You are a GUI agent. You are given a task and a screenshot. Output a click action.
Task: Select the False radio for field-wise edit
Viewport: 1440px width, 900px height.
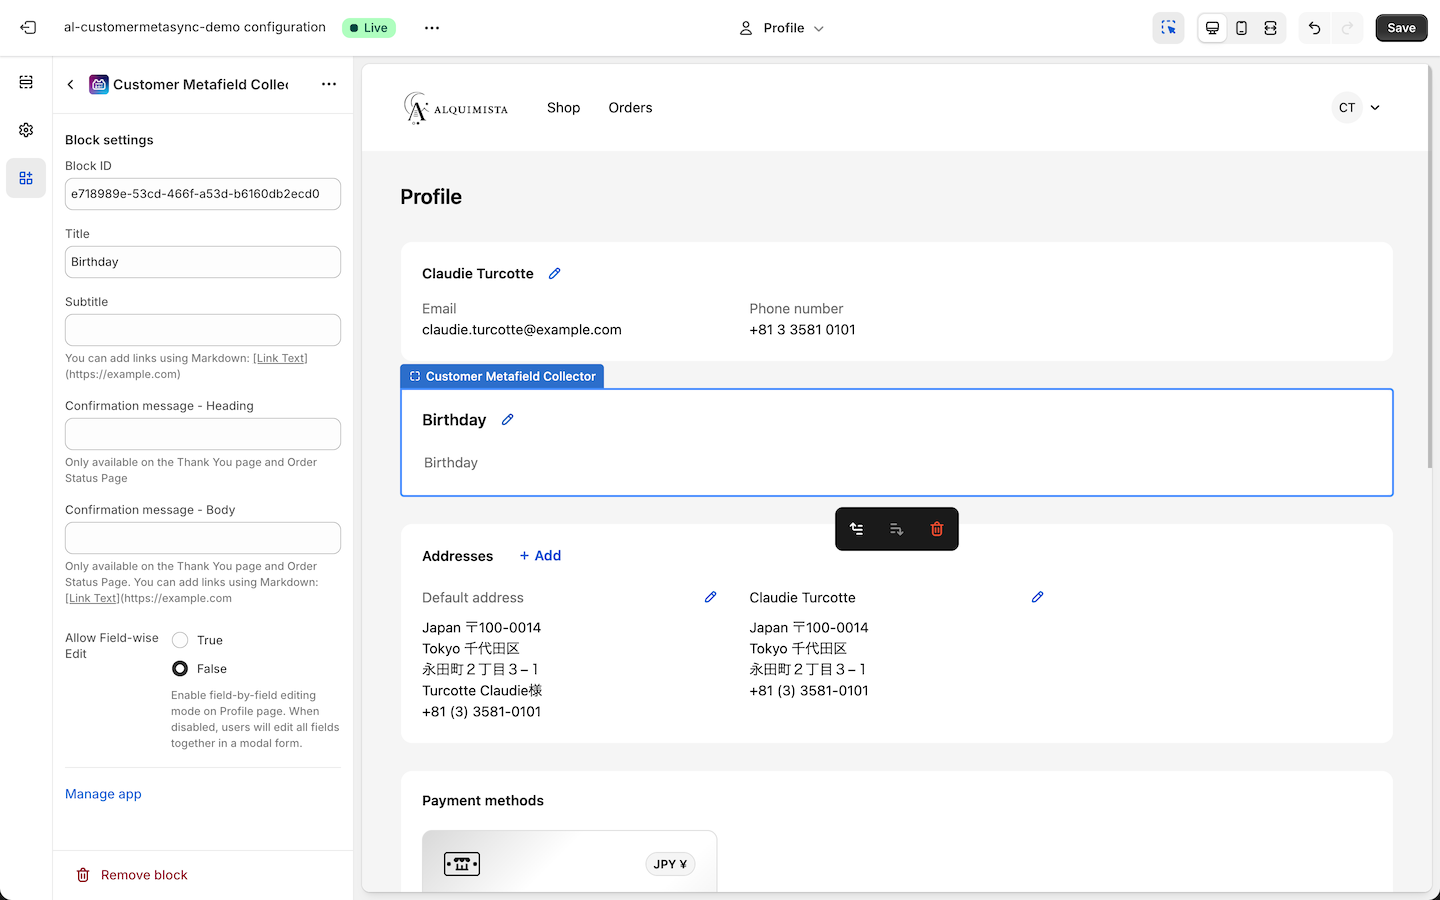click(x=180, y=668)
